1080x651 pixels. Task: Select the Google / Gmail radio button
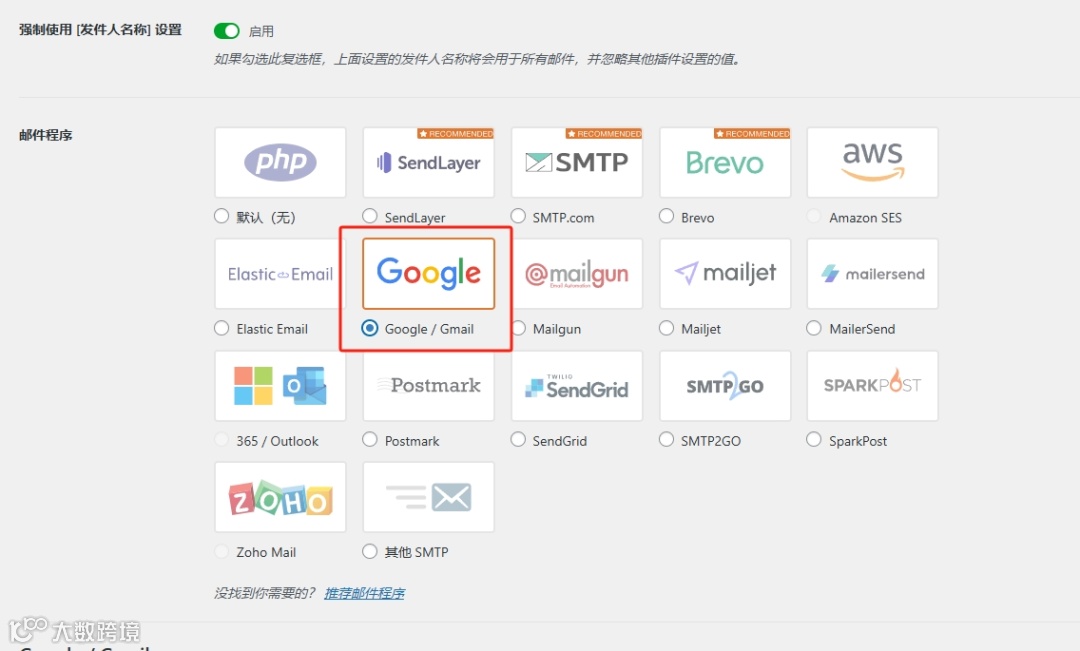[x=370, y=328]
